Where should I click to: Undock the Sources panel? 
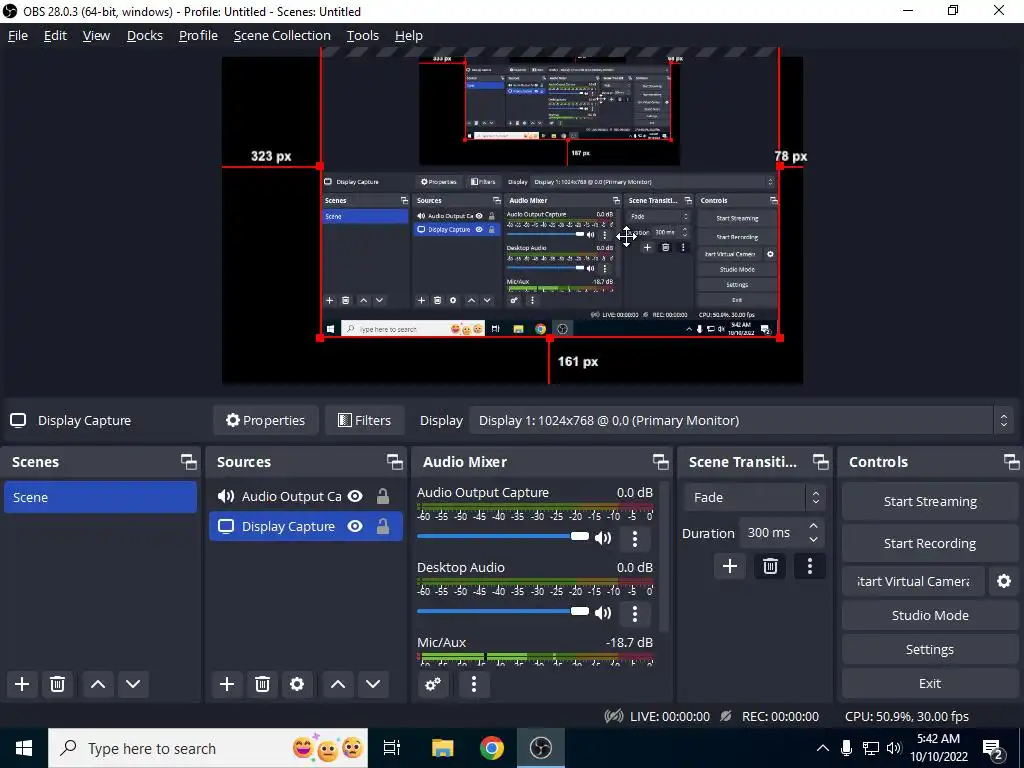pyautogui.click(x=394, y=462)
